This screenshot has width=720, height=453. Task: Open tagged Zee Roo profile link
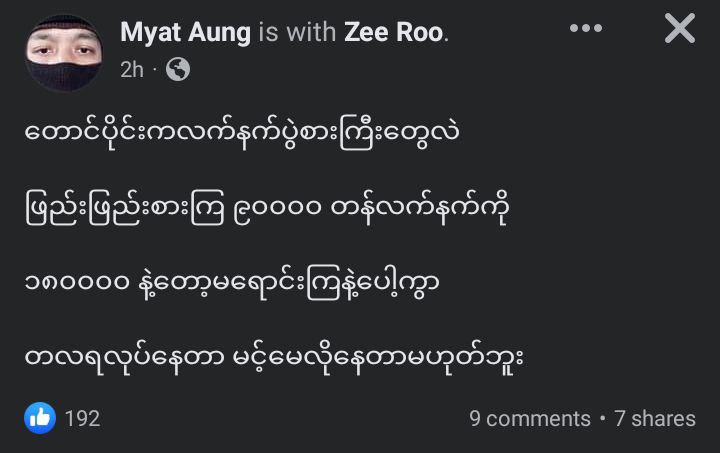[395, 32]
